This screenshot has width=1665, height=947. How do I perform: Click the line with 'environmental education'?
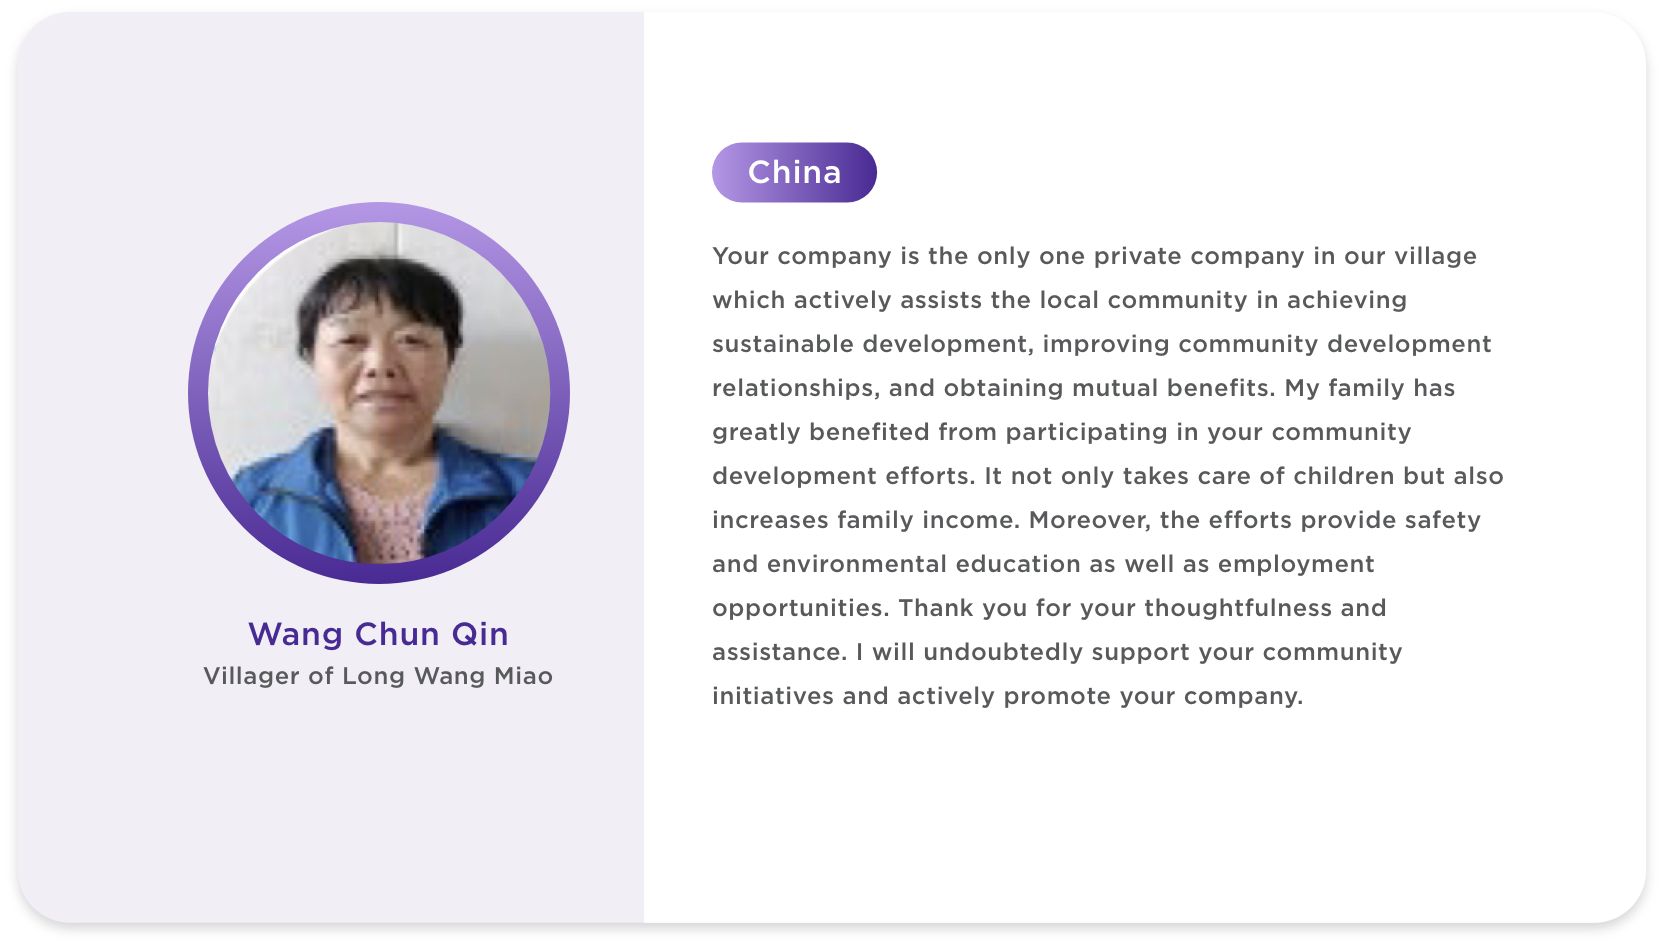1043,564
